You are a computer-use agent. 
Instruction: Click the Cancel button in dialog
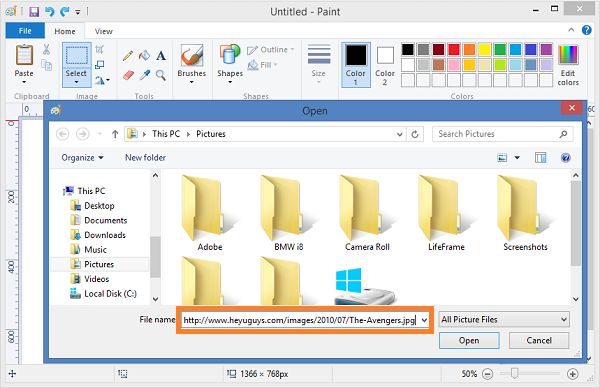tap(539, 340)
